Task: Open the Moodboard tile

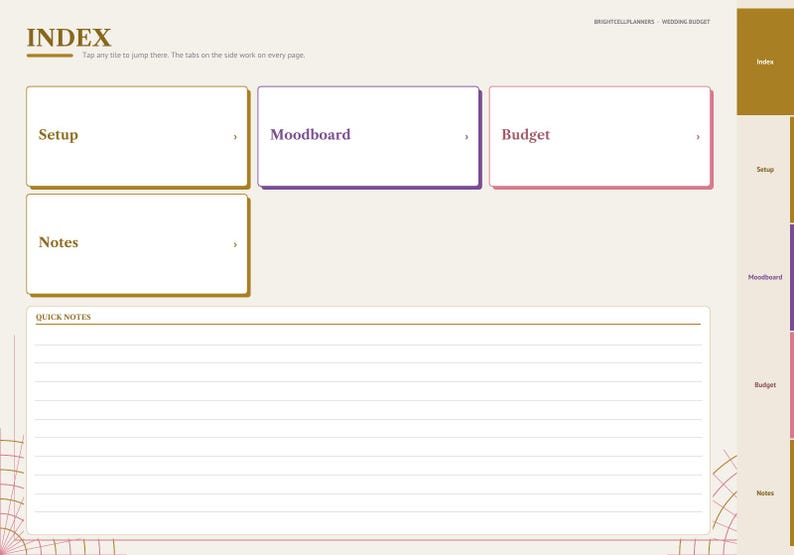Action: [369, 136]
